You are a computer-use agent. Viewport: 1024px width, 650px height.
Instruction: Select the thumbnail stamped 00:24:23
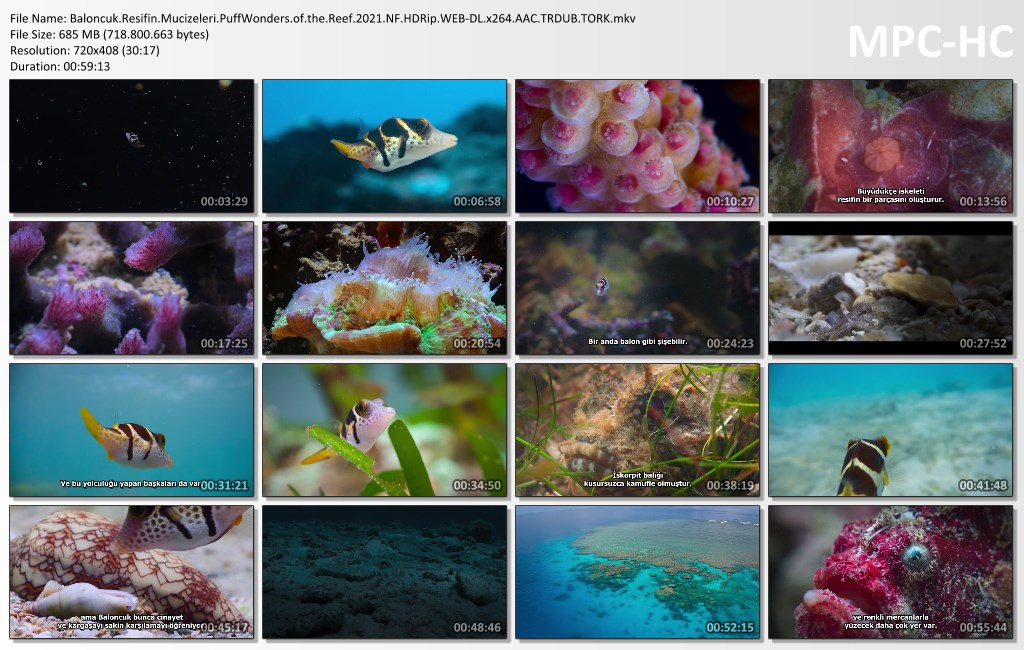[637, 288]
